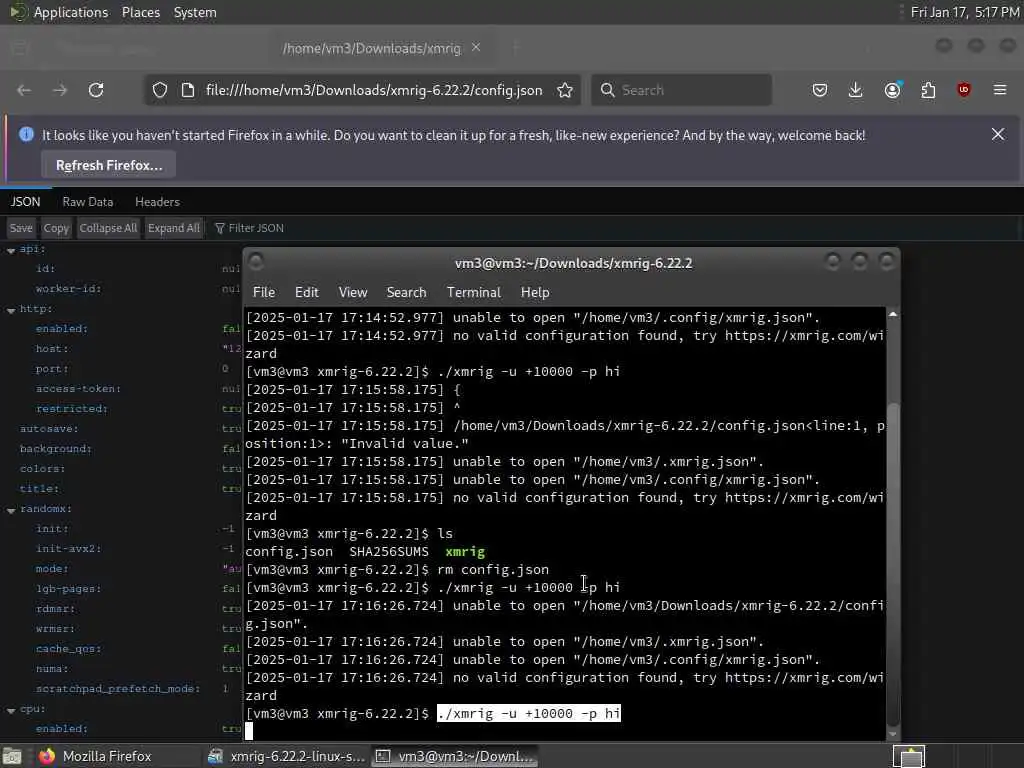The width and height of the screenshot is (1024, 768).
Task: Open the Places menu
Action: click(x=140, y=12)
